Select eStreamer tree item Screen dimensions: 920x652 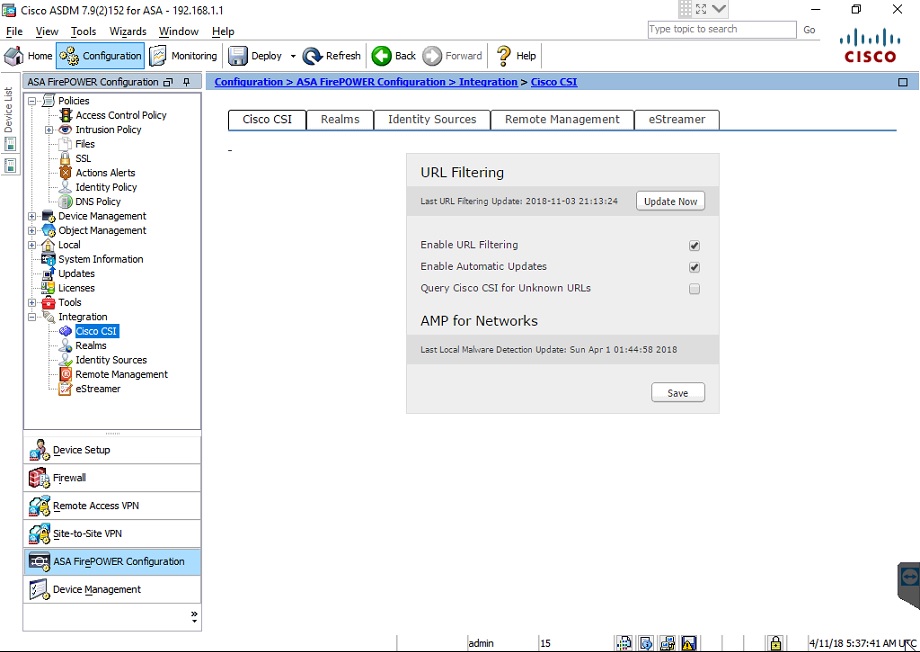click(x=97, y=389)
